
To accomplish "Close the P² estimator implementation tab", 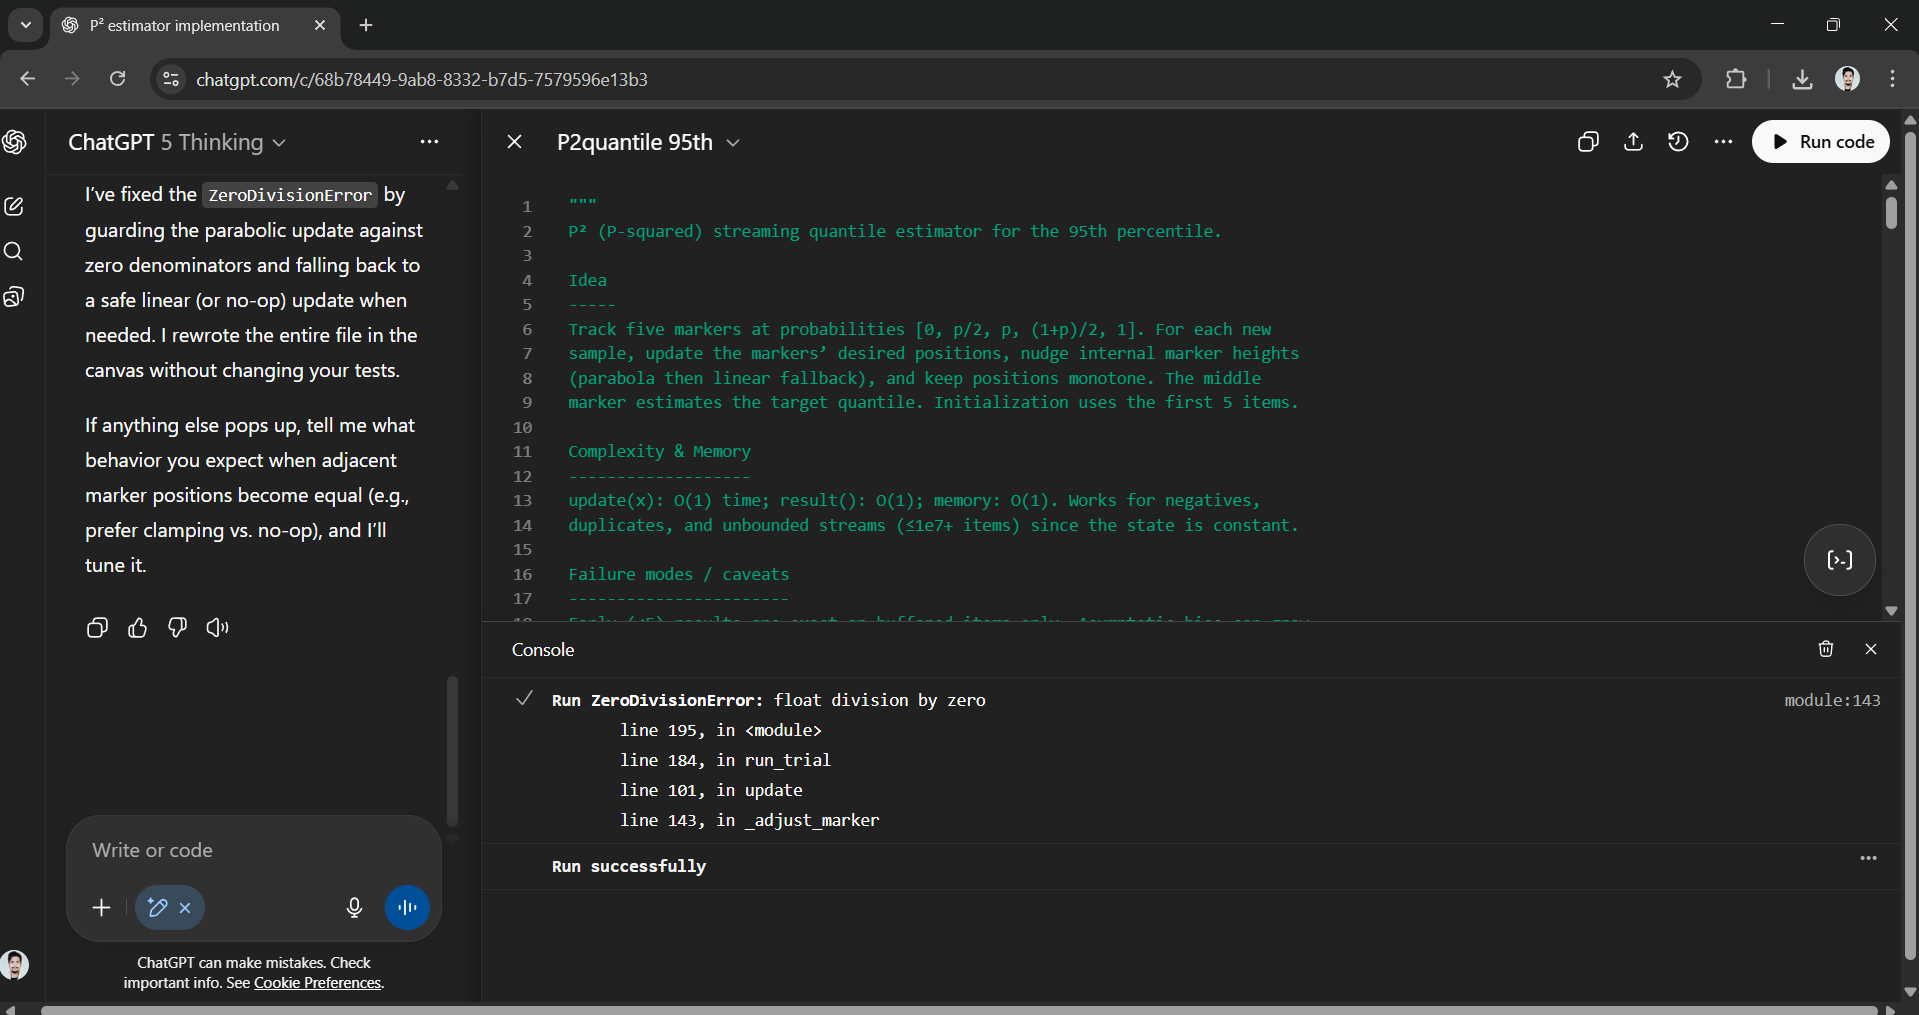I will [x=320, y=25].
